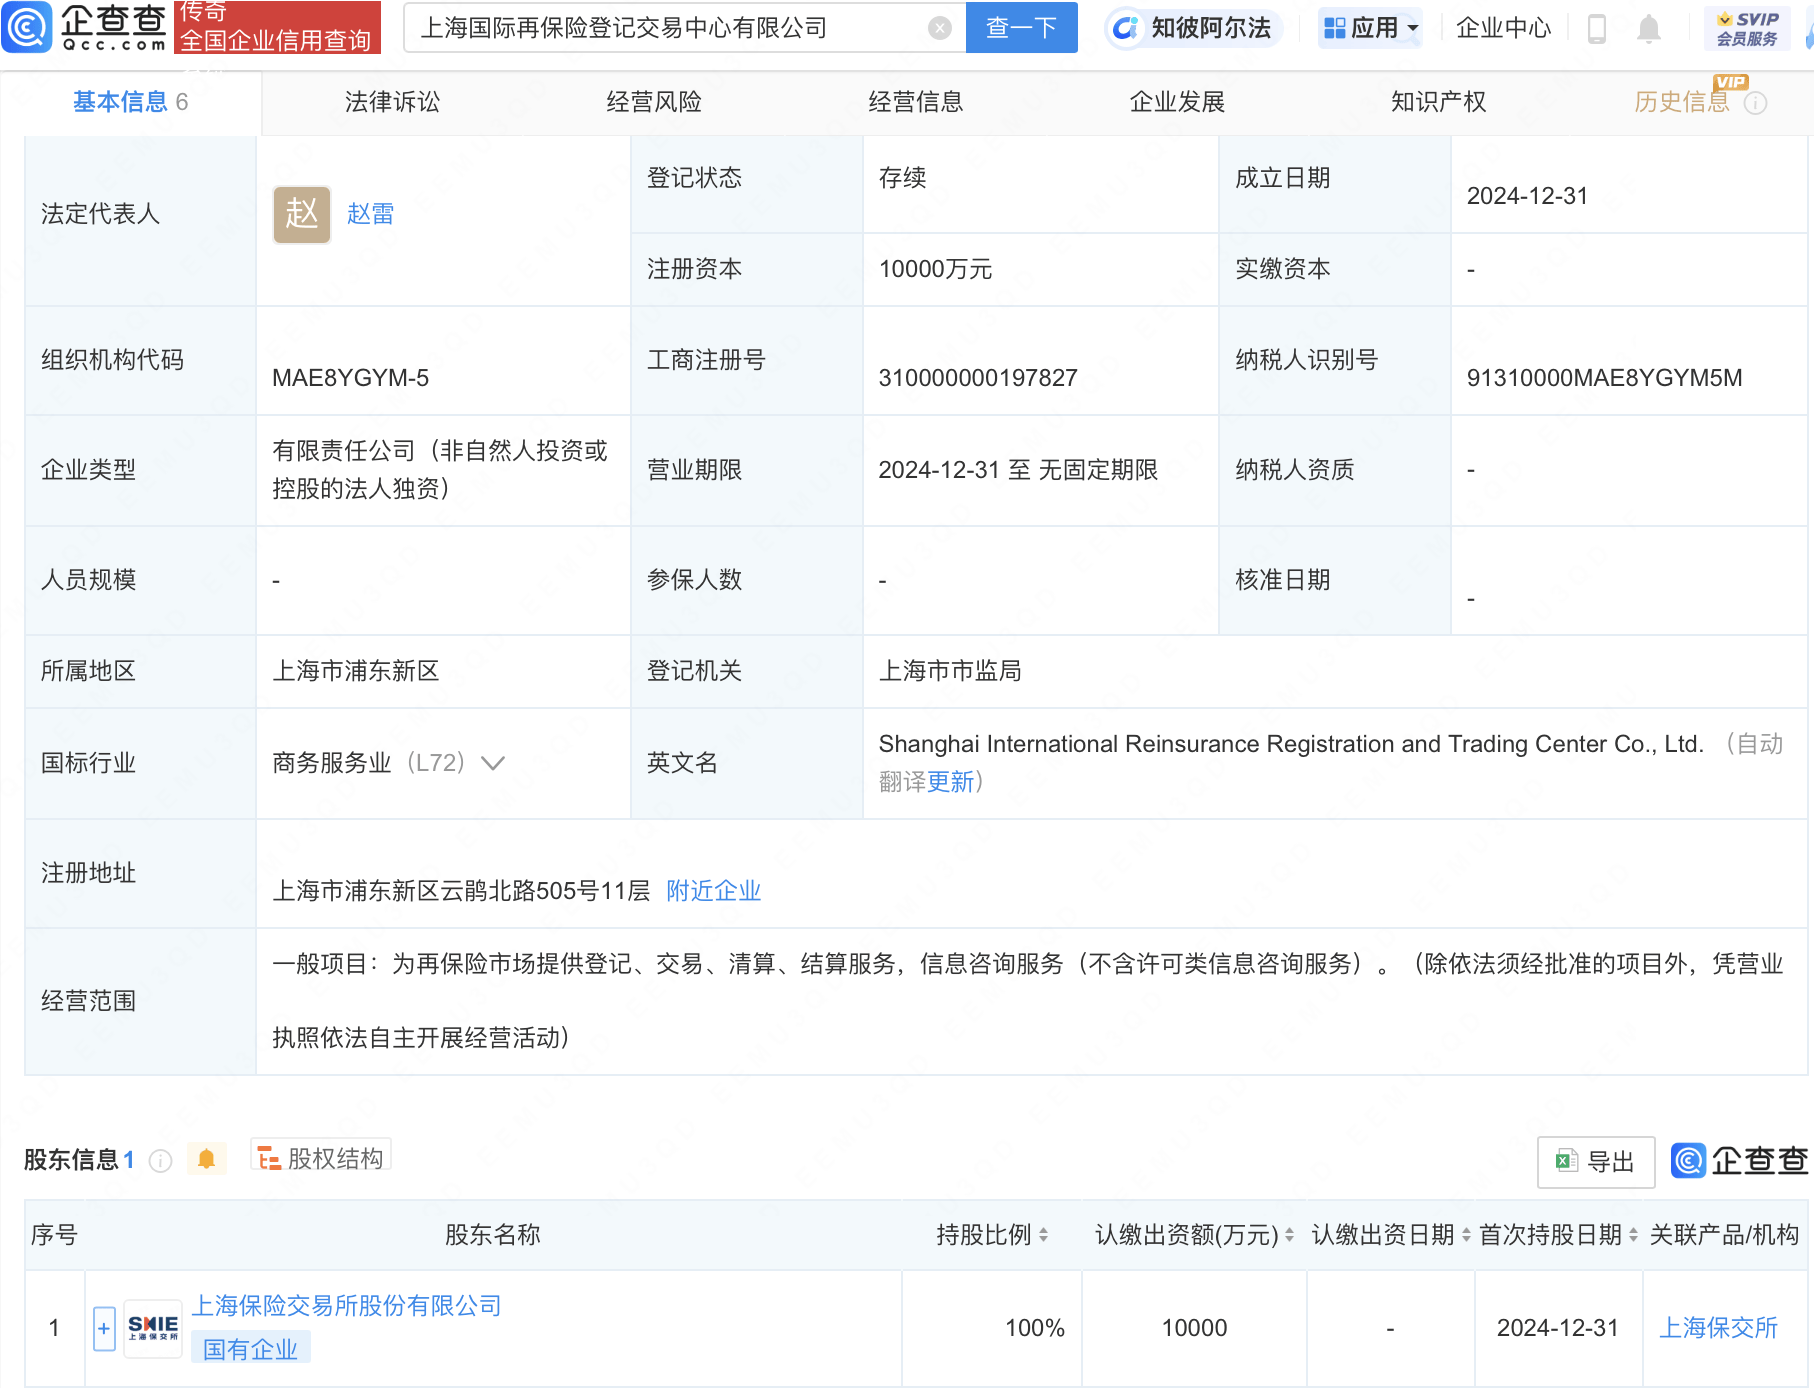Open 附近企业 link
Image resolution: width=1814 pixels, height=1388 pixels.
(x=714, y=891)
